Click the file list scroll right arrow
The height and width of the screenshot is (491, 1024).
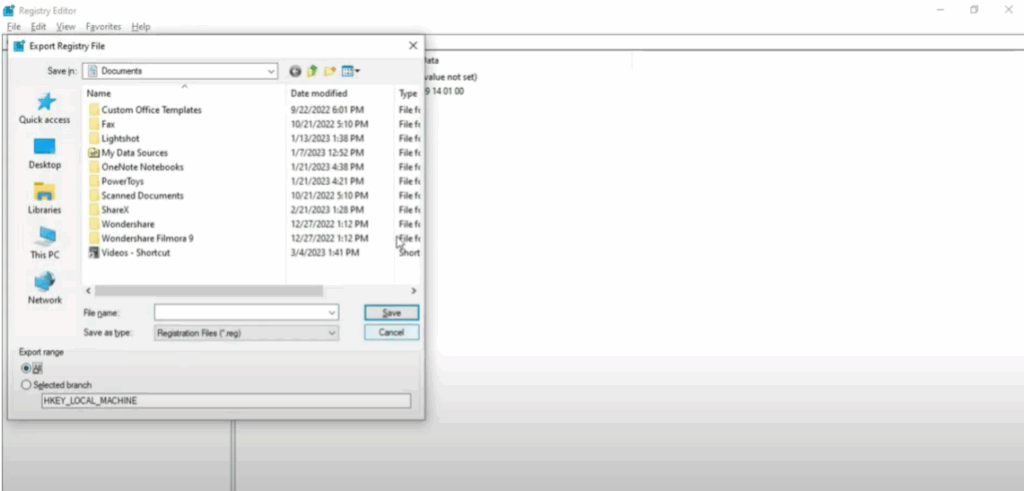[413, 291]
